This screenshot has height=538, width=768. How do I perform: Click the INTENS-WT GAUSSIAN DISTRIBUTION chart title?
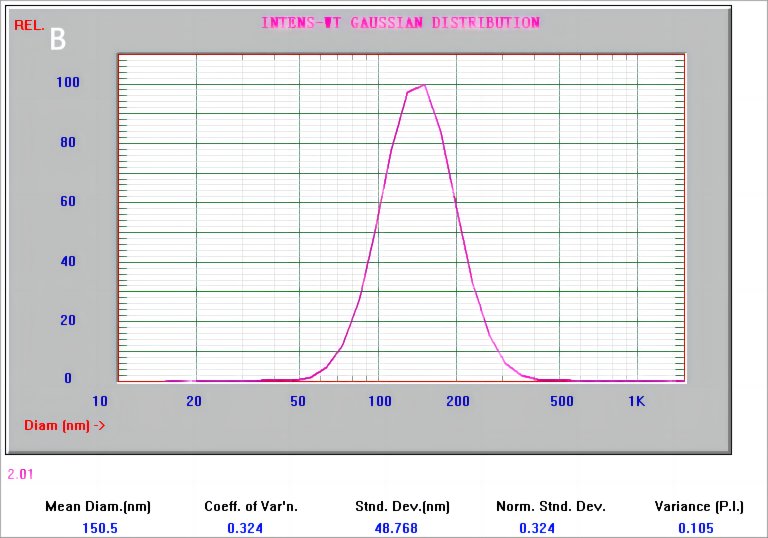pyautogui.click(x=400, y=23)
